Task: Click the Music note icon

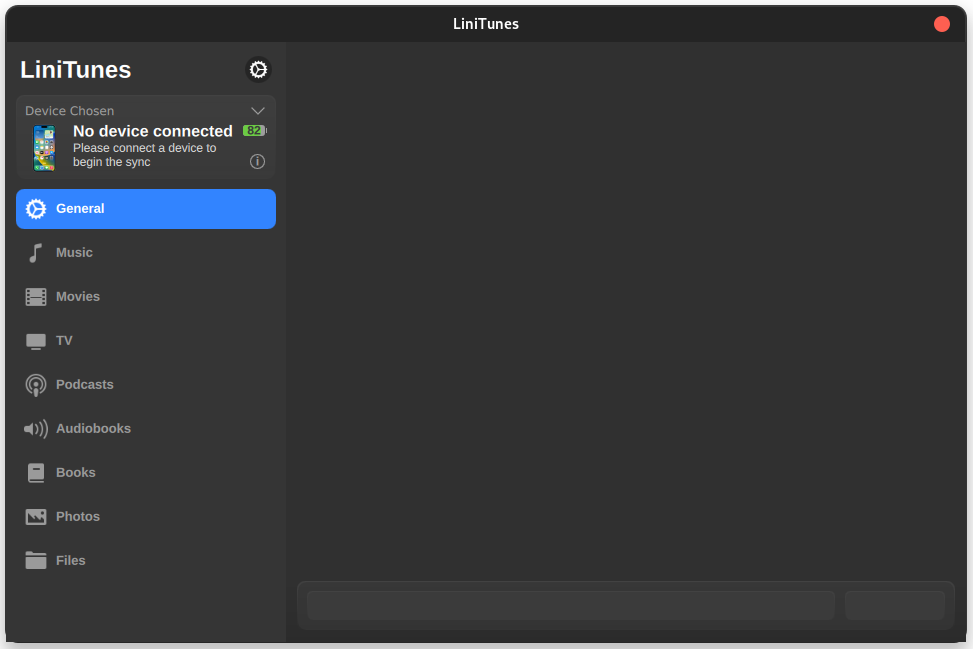Action: 35,253
